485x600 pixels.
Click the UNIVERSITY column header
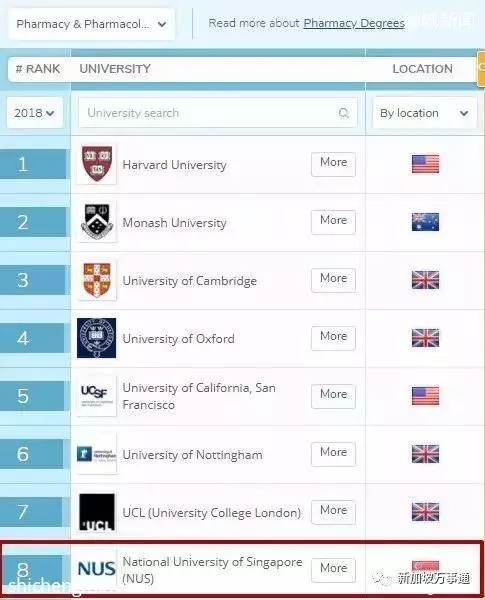115,69
